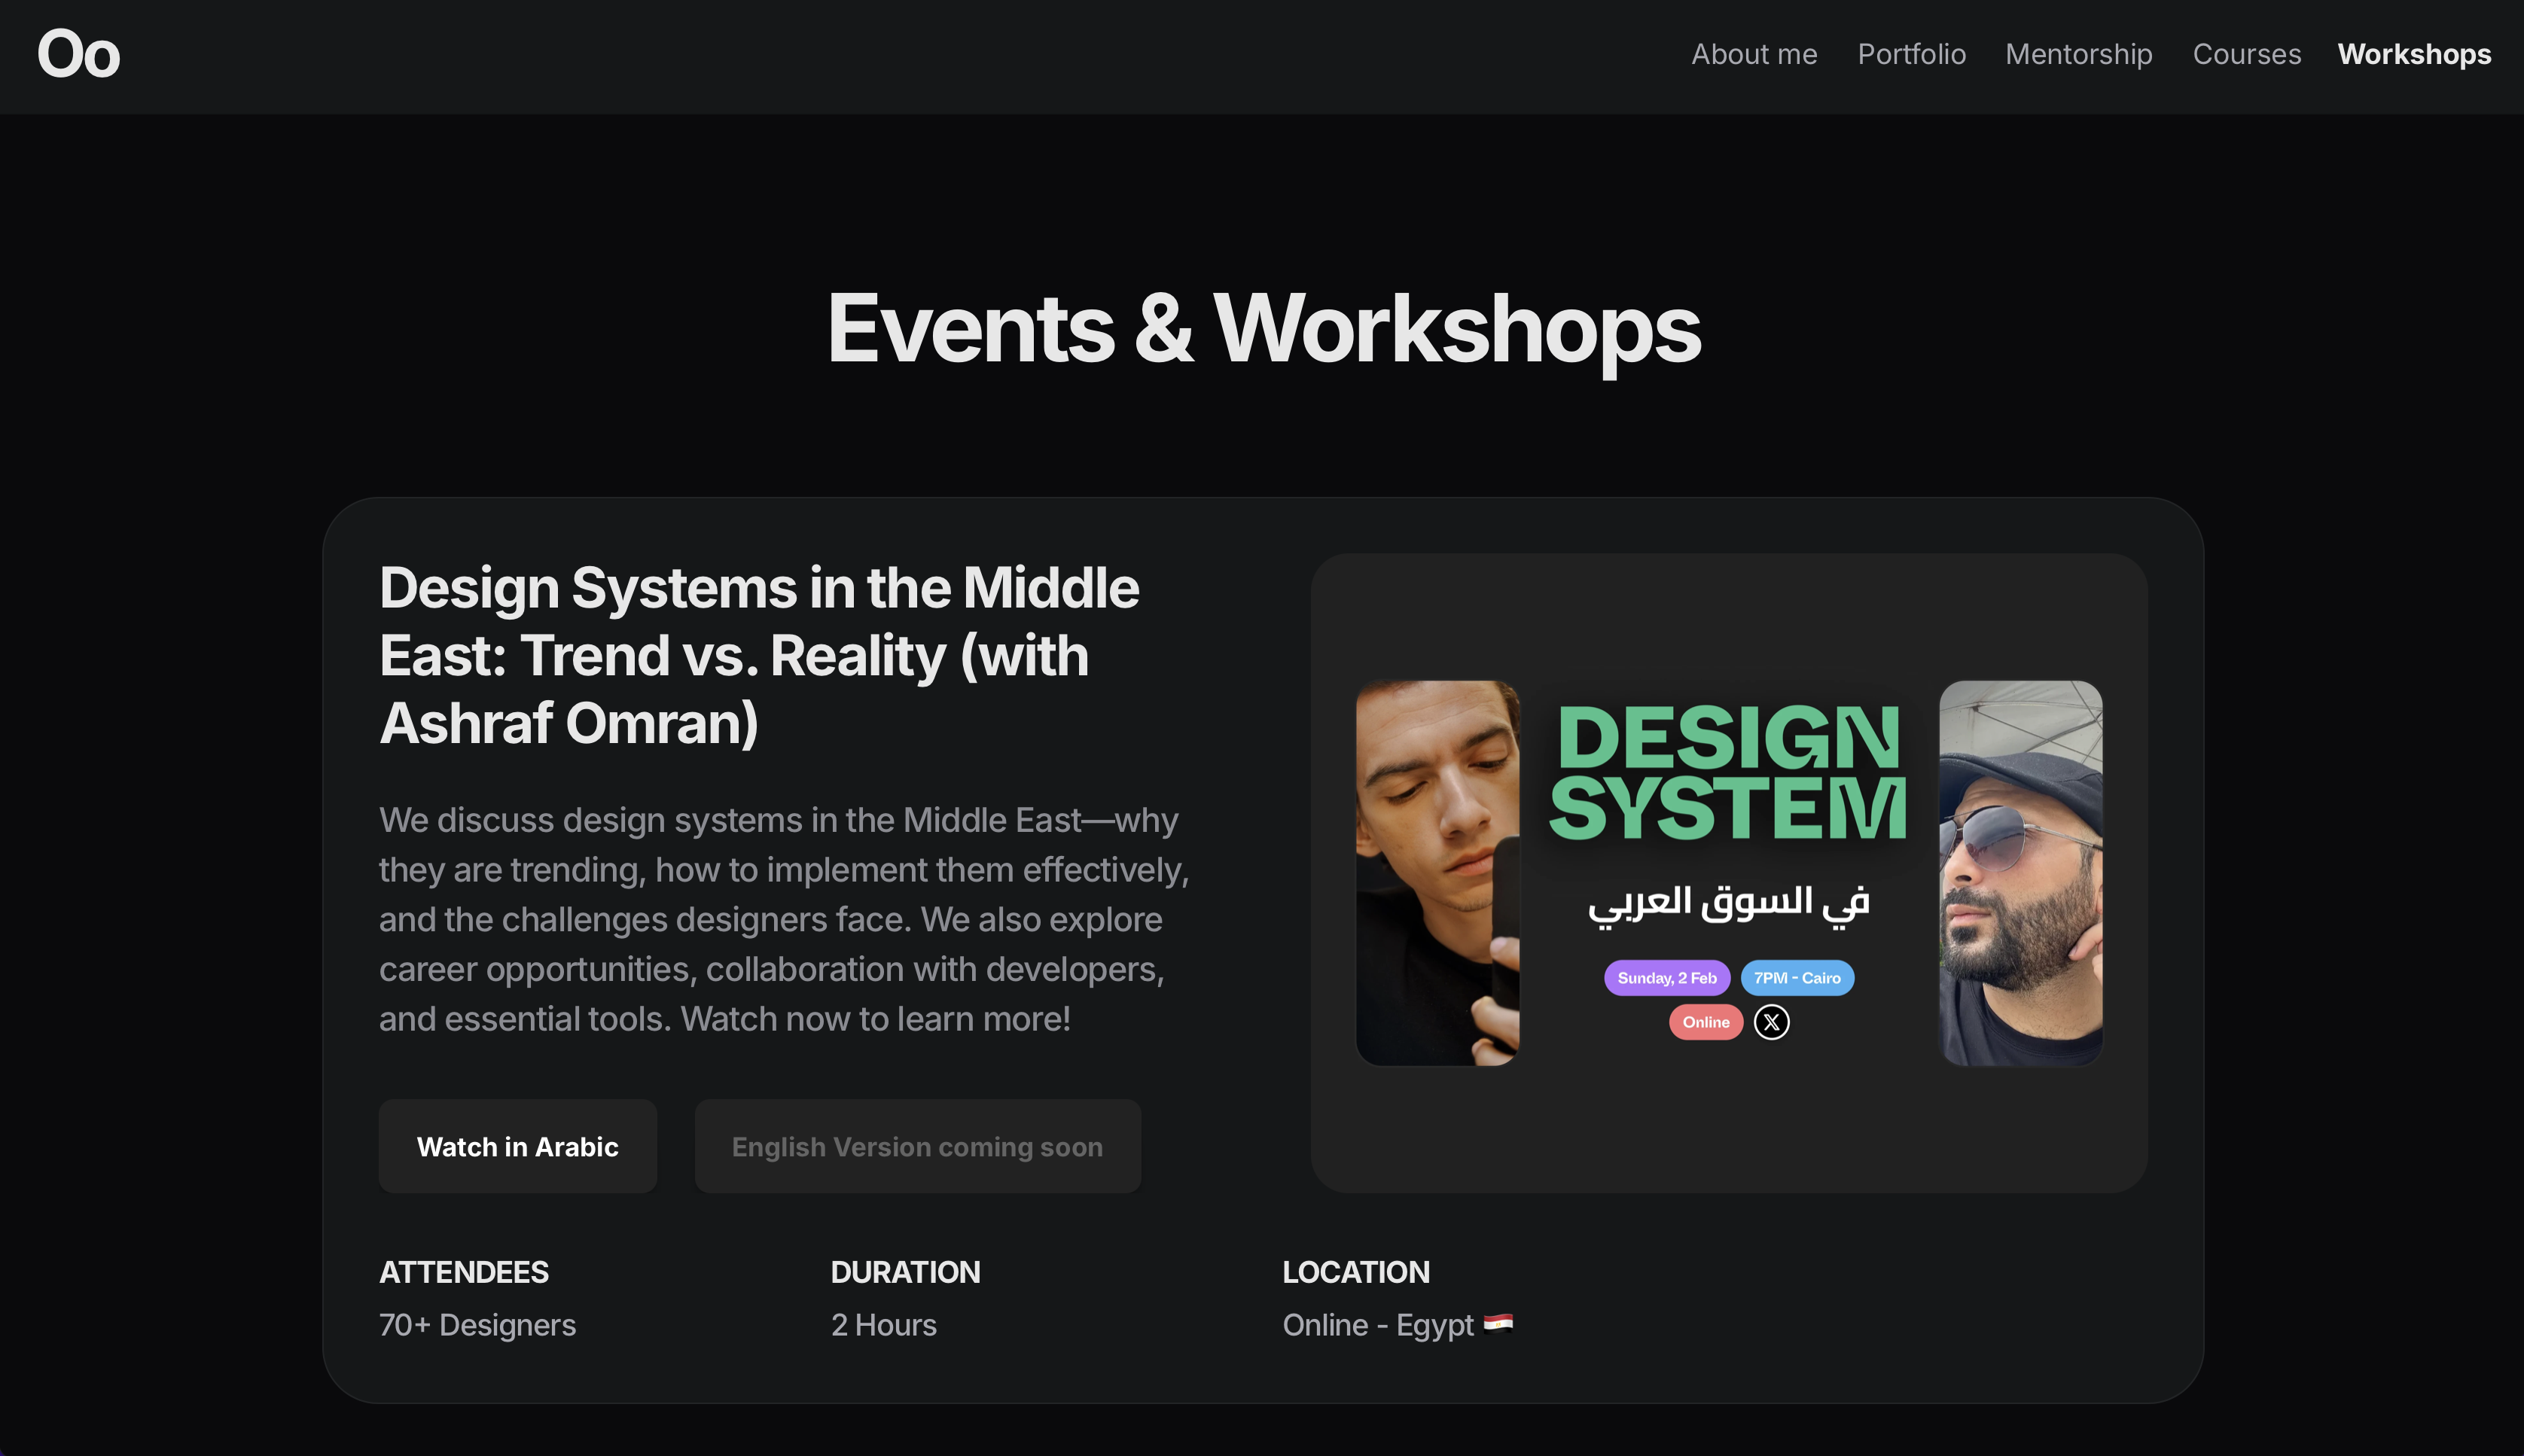Open the About me page
This screenshot has height=1456, width=2524.
pos(1754,54)
